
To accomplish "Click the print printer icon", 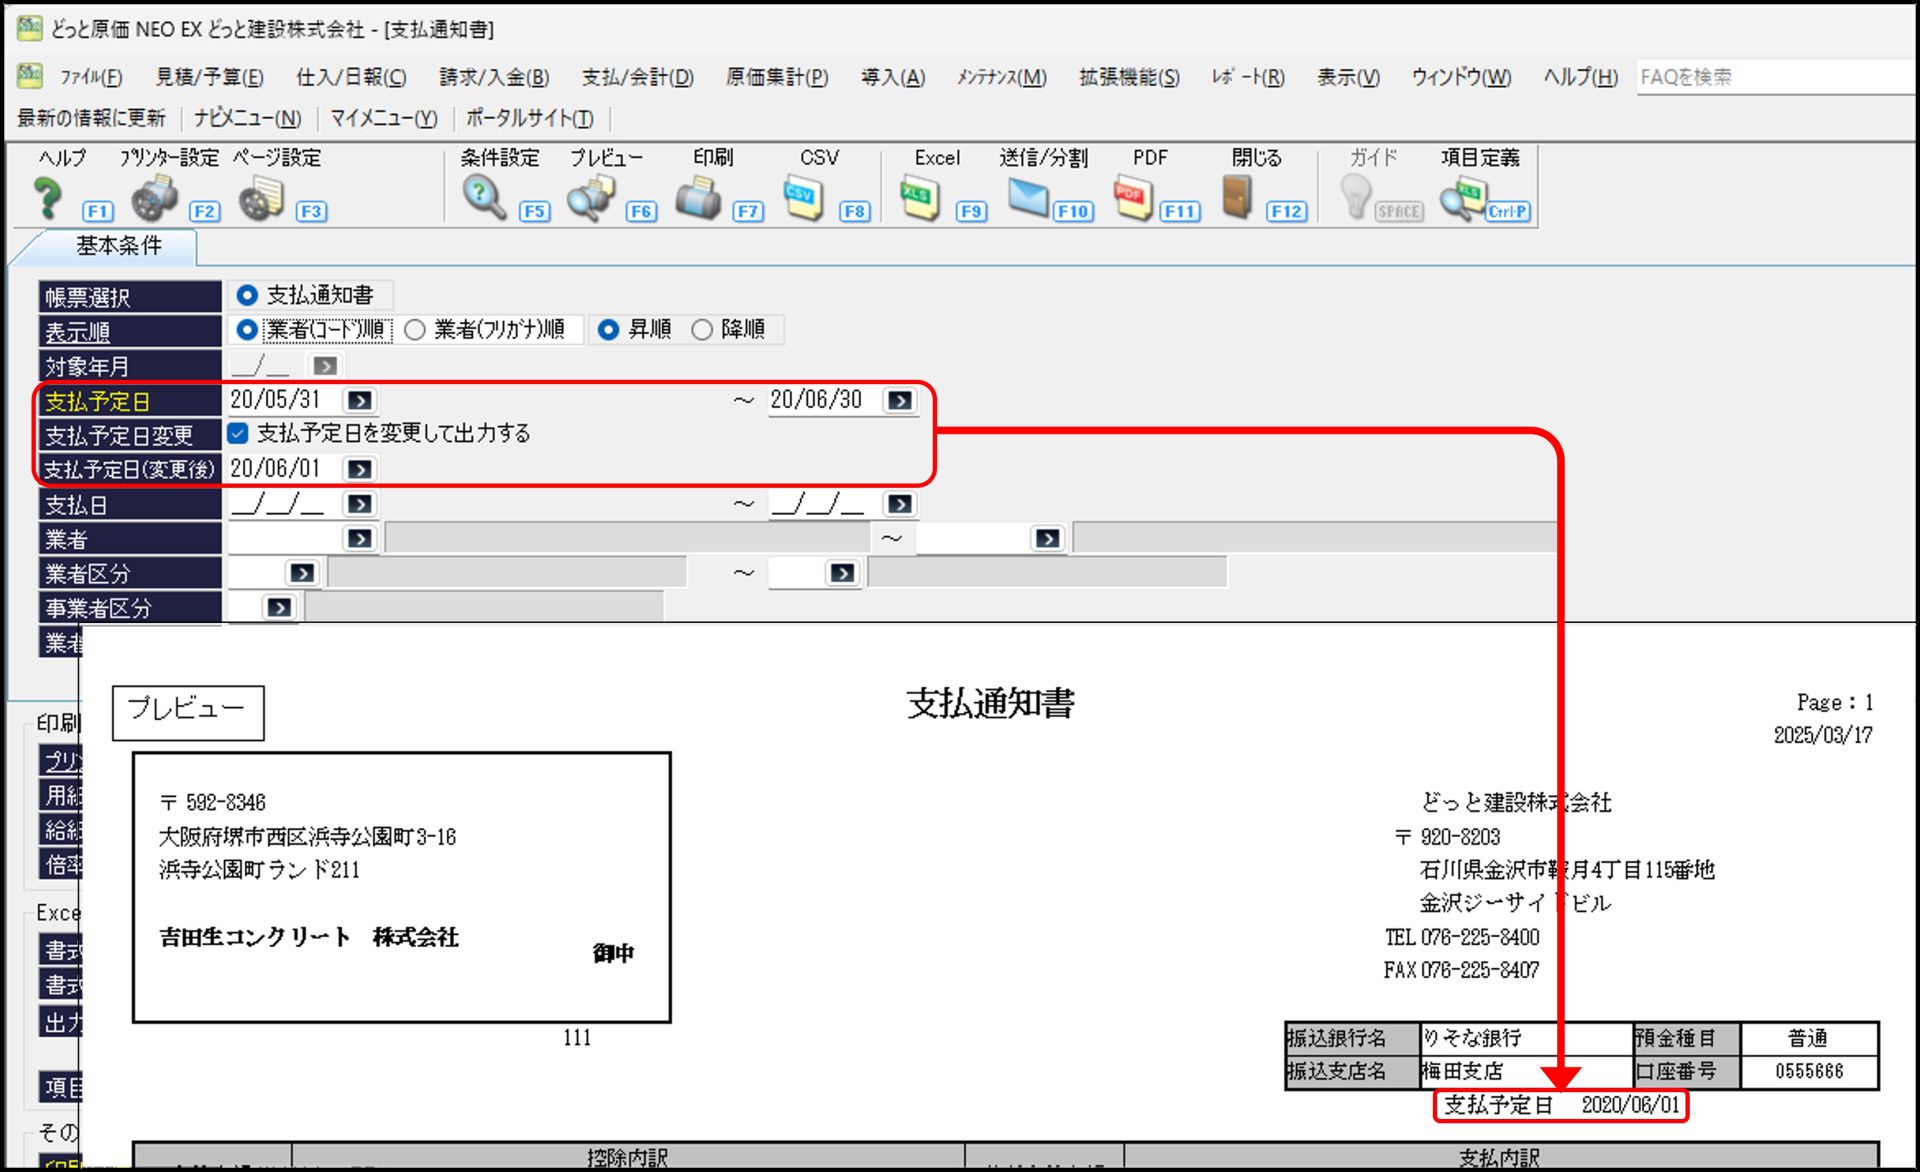I will coord(698,198).
